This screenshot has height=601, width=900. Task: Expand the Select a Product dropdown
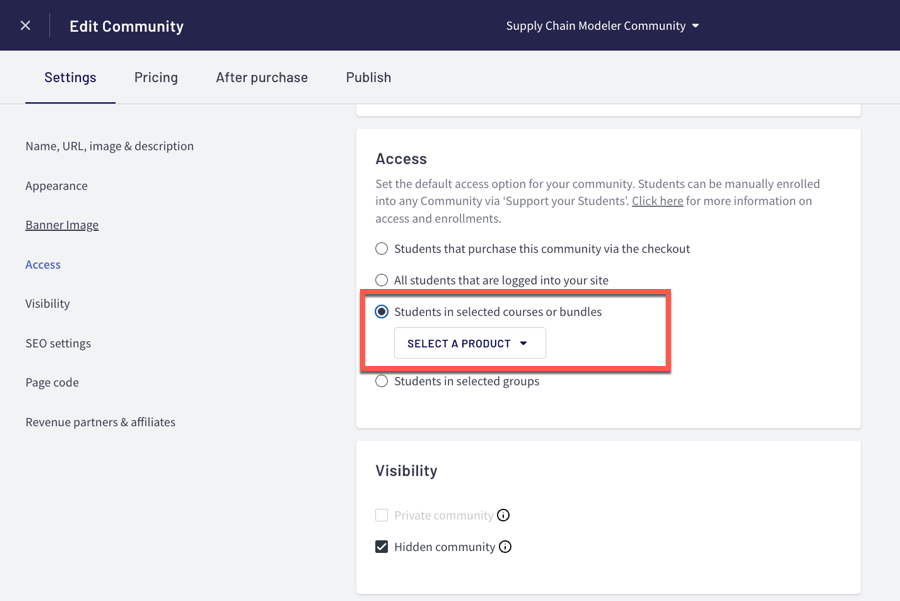(x=469, y=343)
